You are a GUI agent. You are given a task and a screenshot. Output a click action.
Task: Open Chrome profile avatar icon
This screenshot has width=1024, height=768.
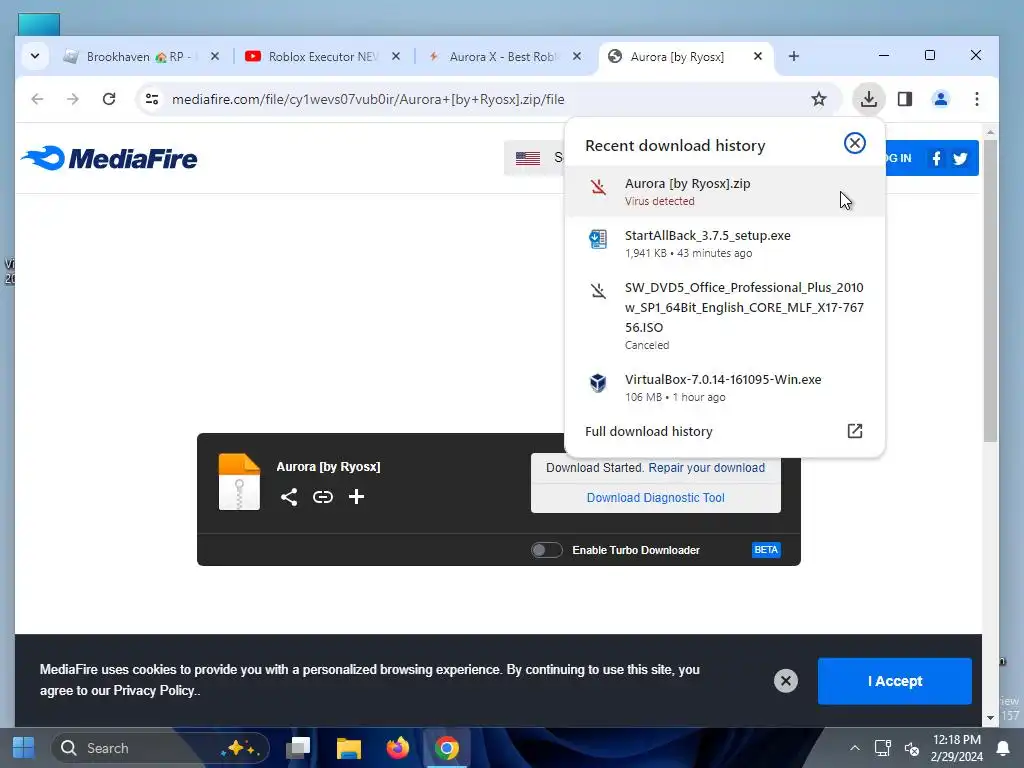coord(940,99)
